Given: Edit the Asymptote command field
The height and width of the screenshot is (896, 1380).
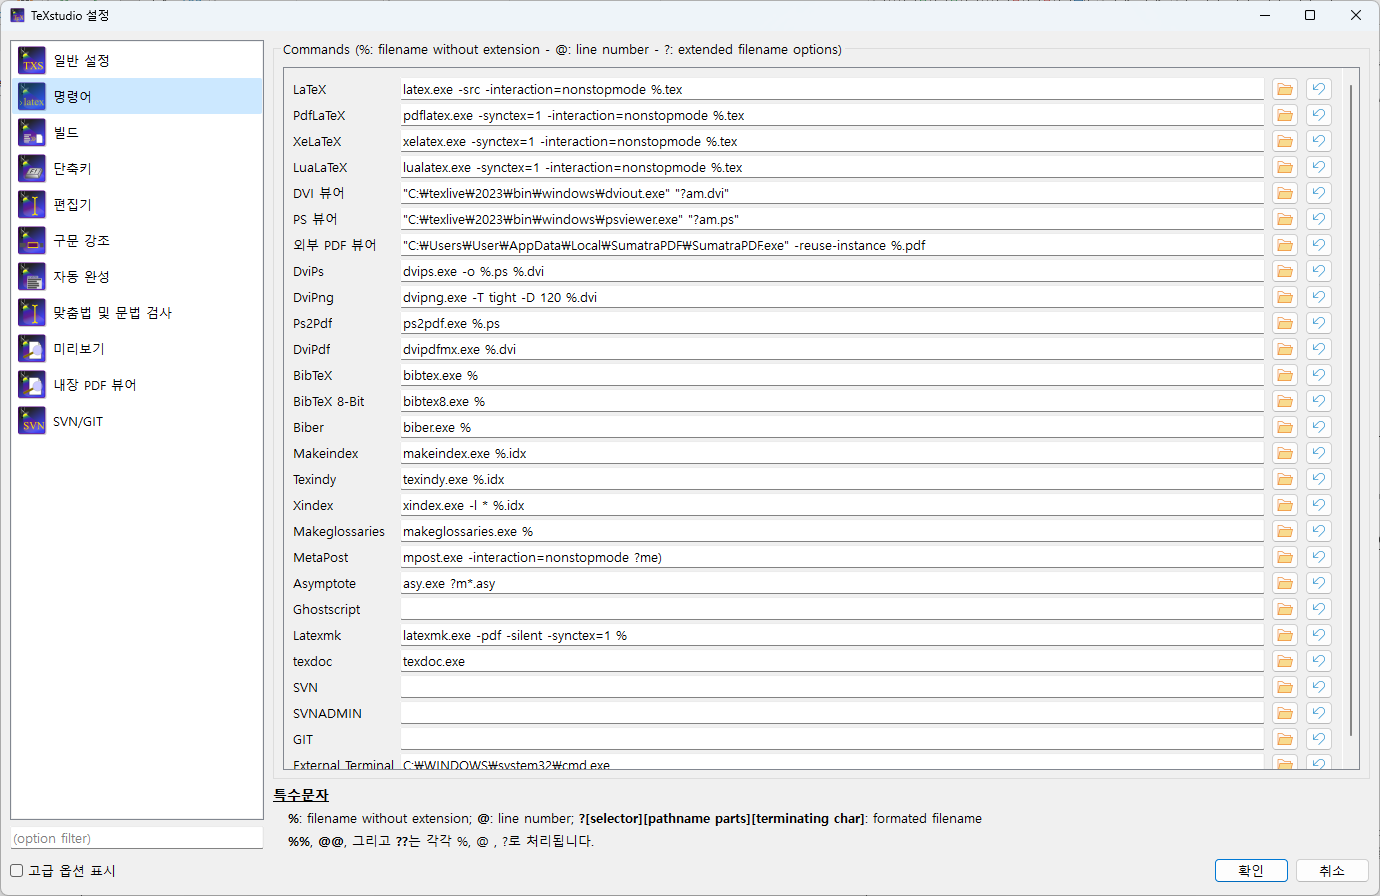Looking at the screenshot, I should click(832, 583).
